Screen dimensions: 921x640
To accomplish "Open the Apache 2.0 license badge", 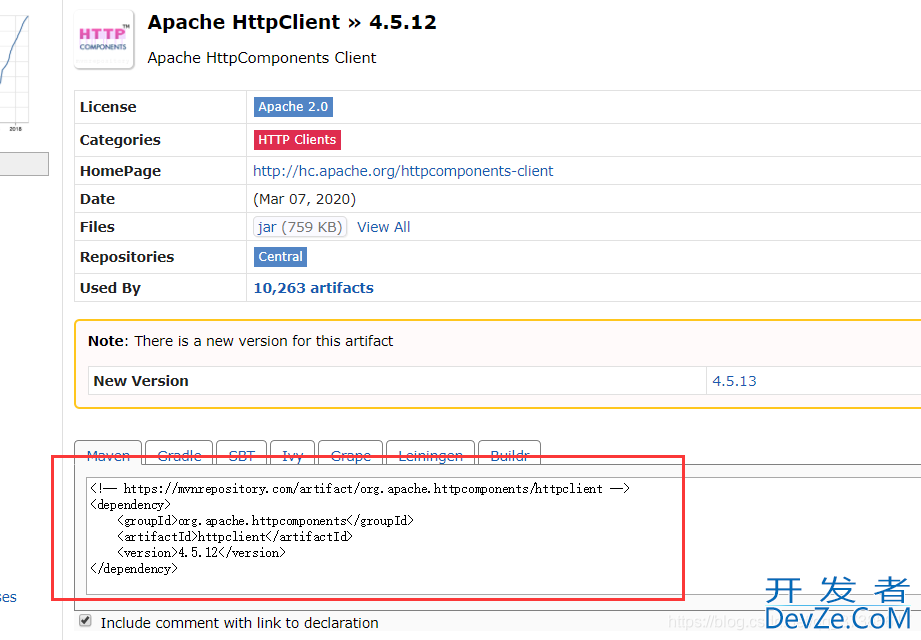I will 293,107.
